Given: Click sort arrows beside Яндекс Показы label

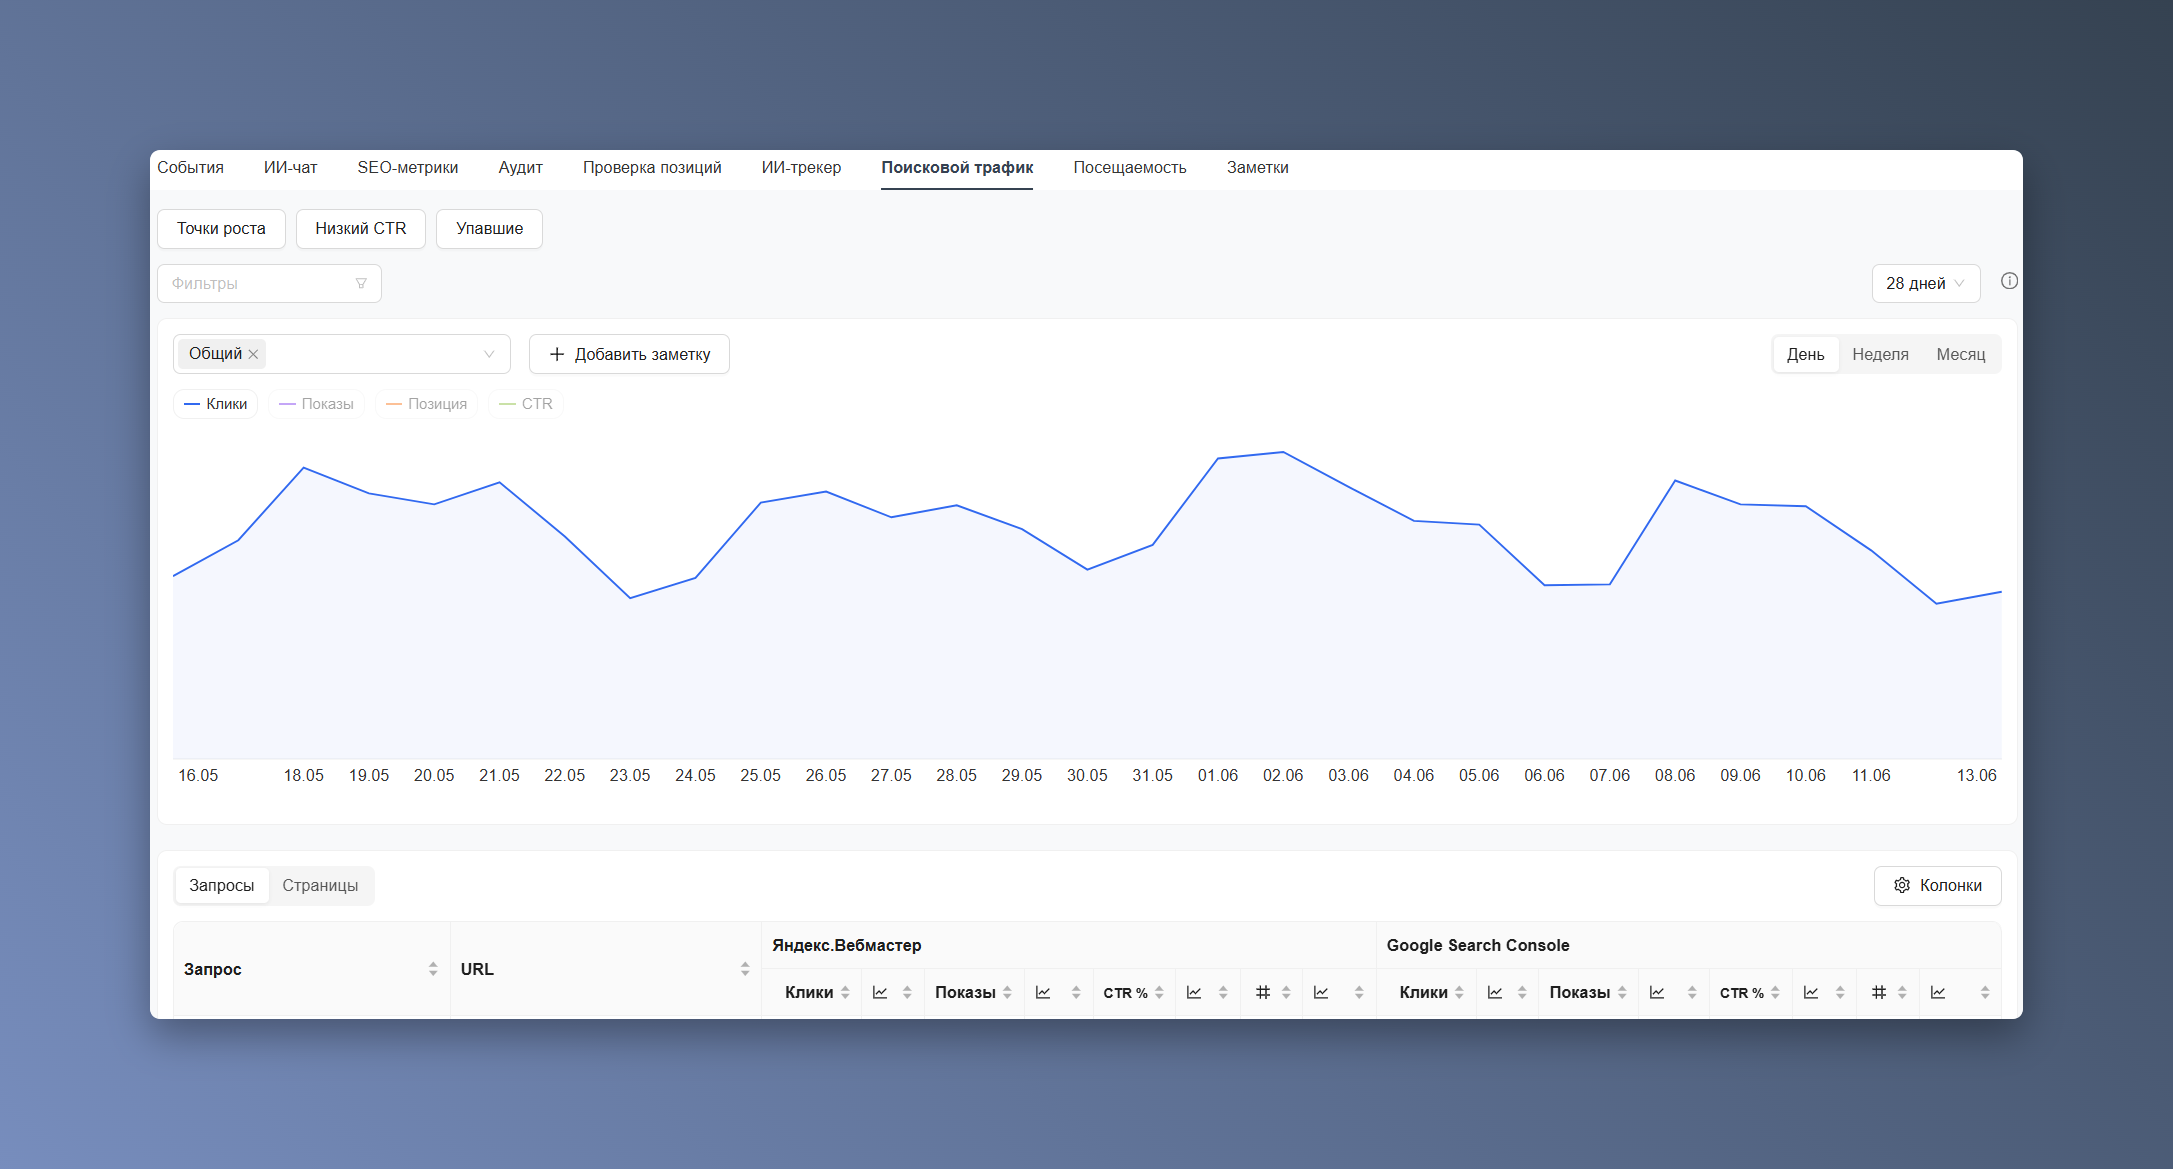Looking at the screenshot, I should (x=1007, y=992).
